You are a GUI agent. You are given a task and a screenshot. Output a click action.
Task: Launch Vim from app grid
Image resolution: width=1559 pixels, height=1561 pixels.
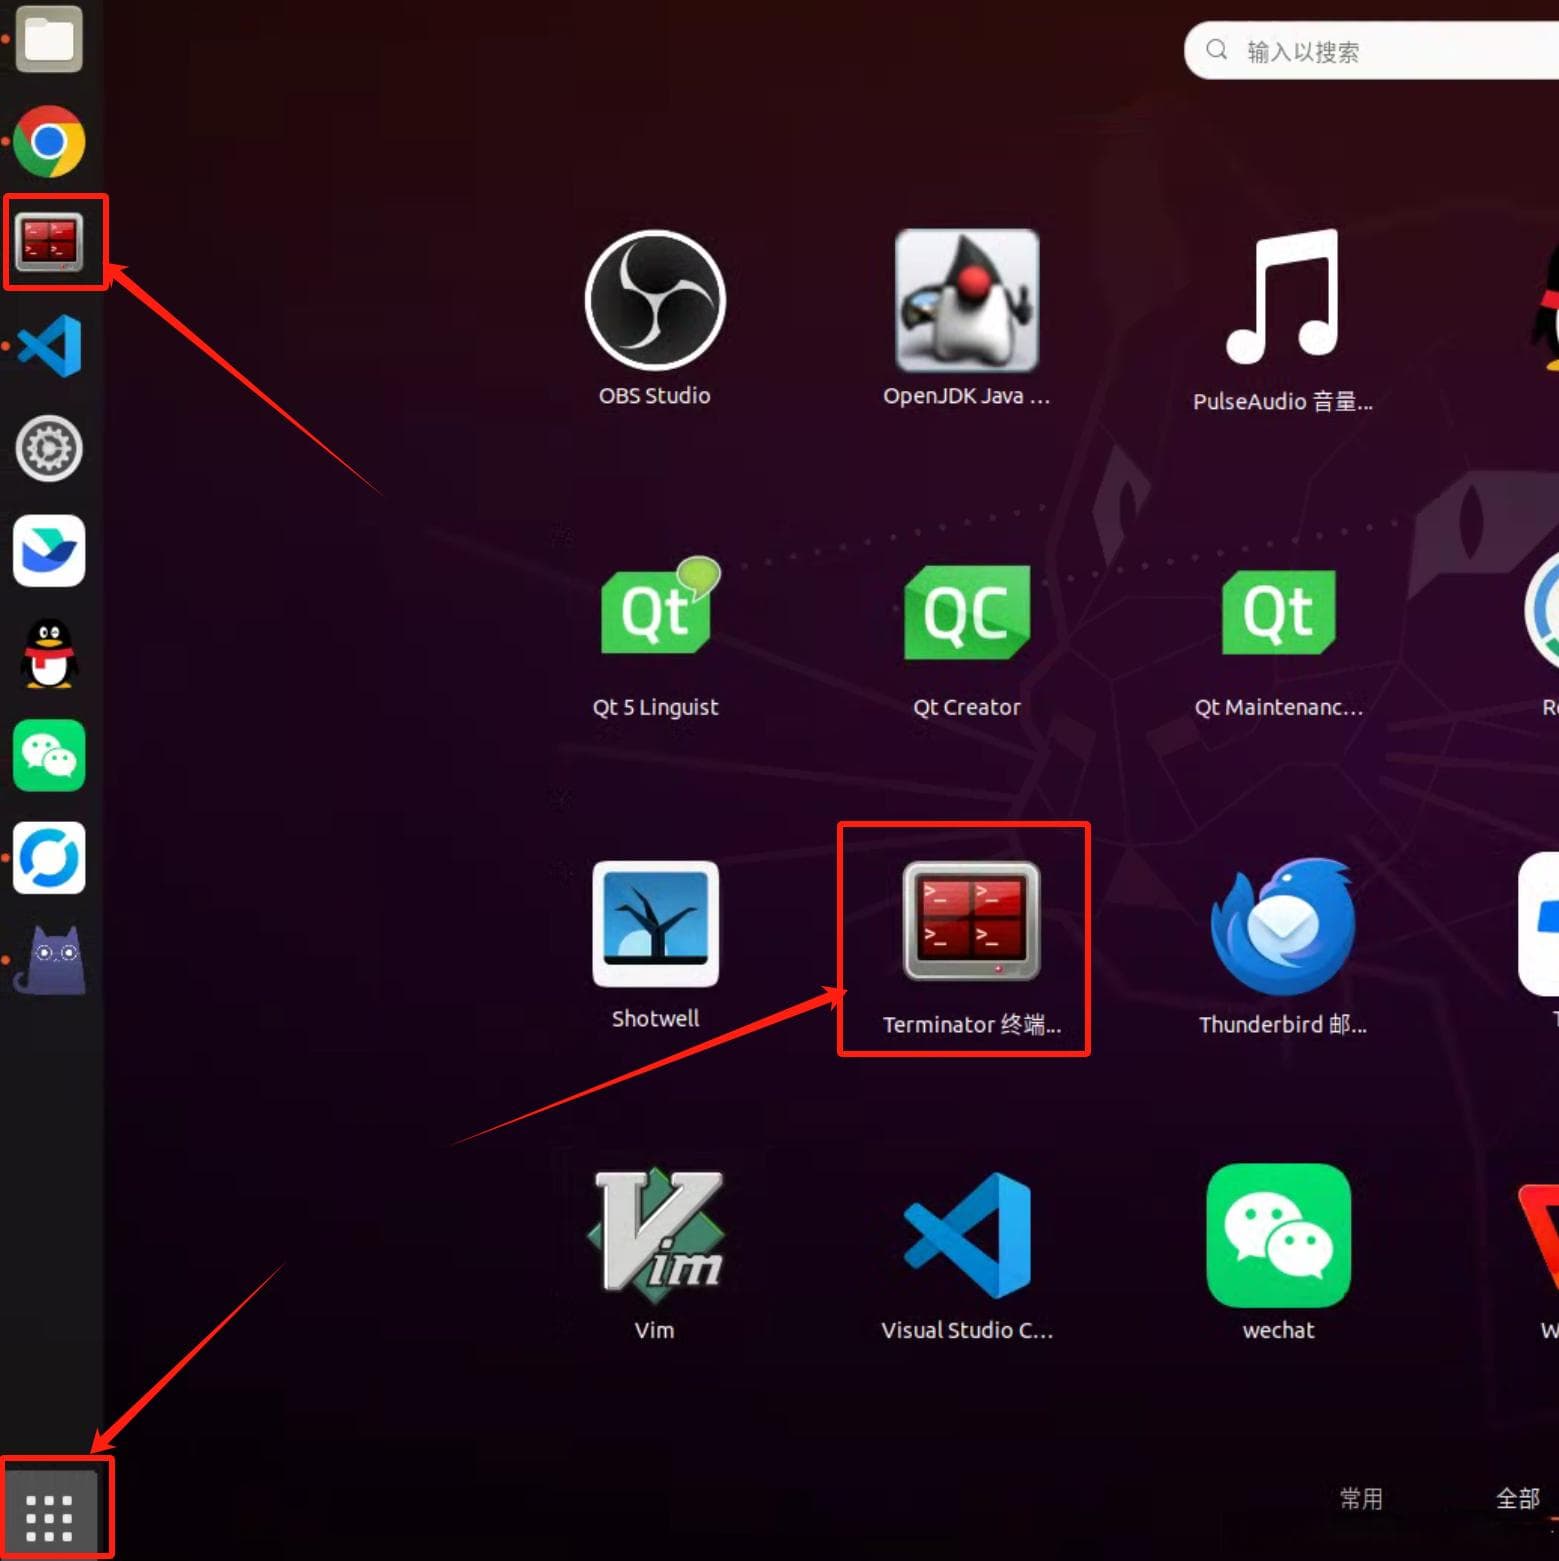pos(655,1236)
